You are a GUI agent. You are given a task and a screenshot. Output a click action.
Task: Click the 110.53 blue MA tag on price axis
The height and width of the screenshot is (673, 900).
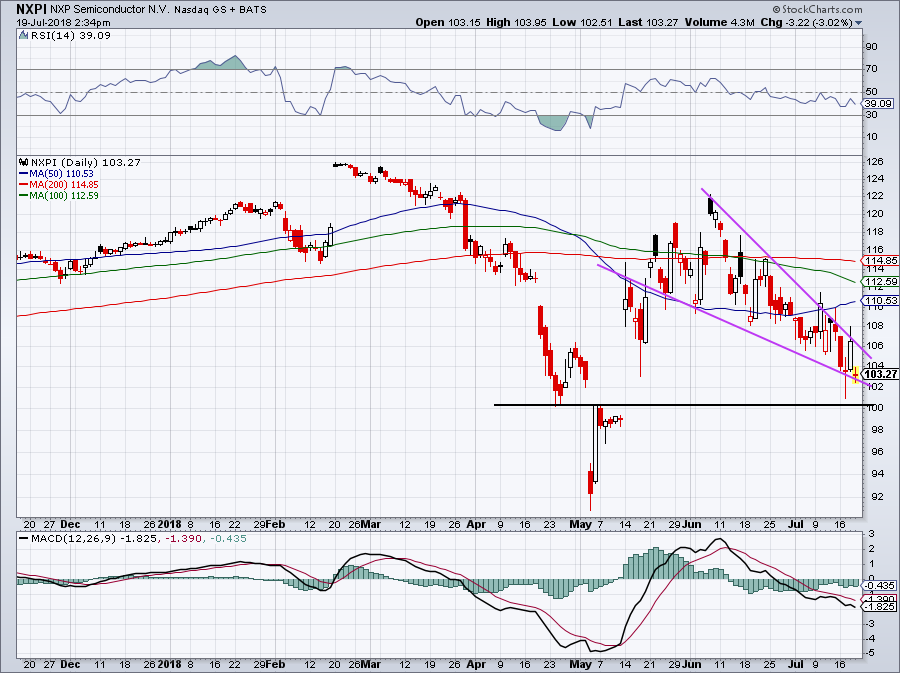879,301
